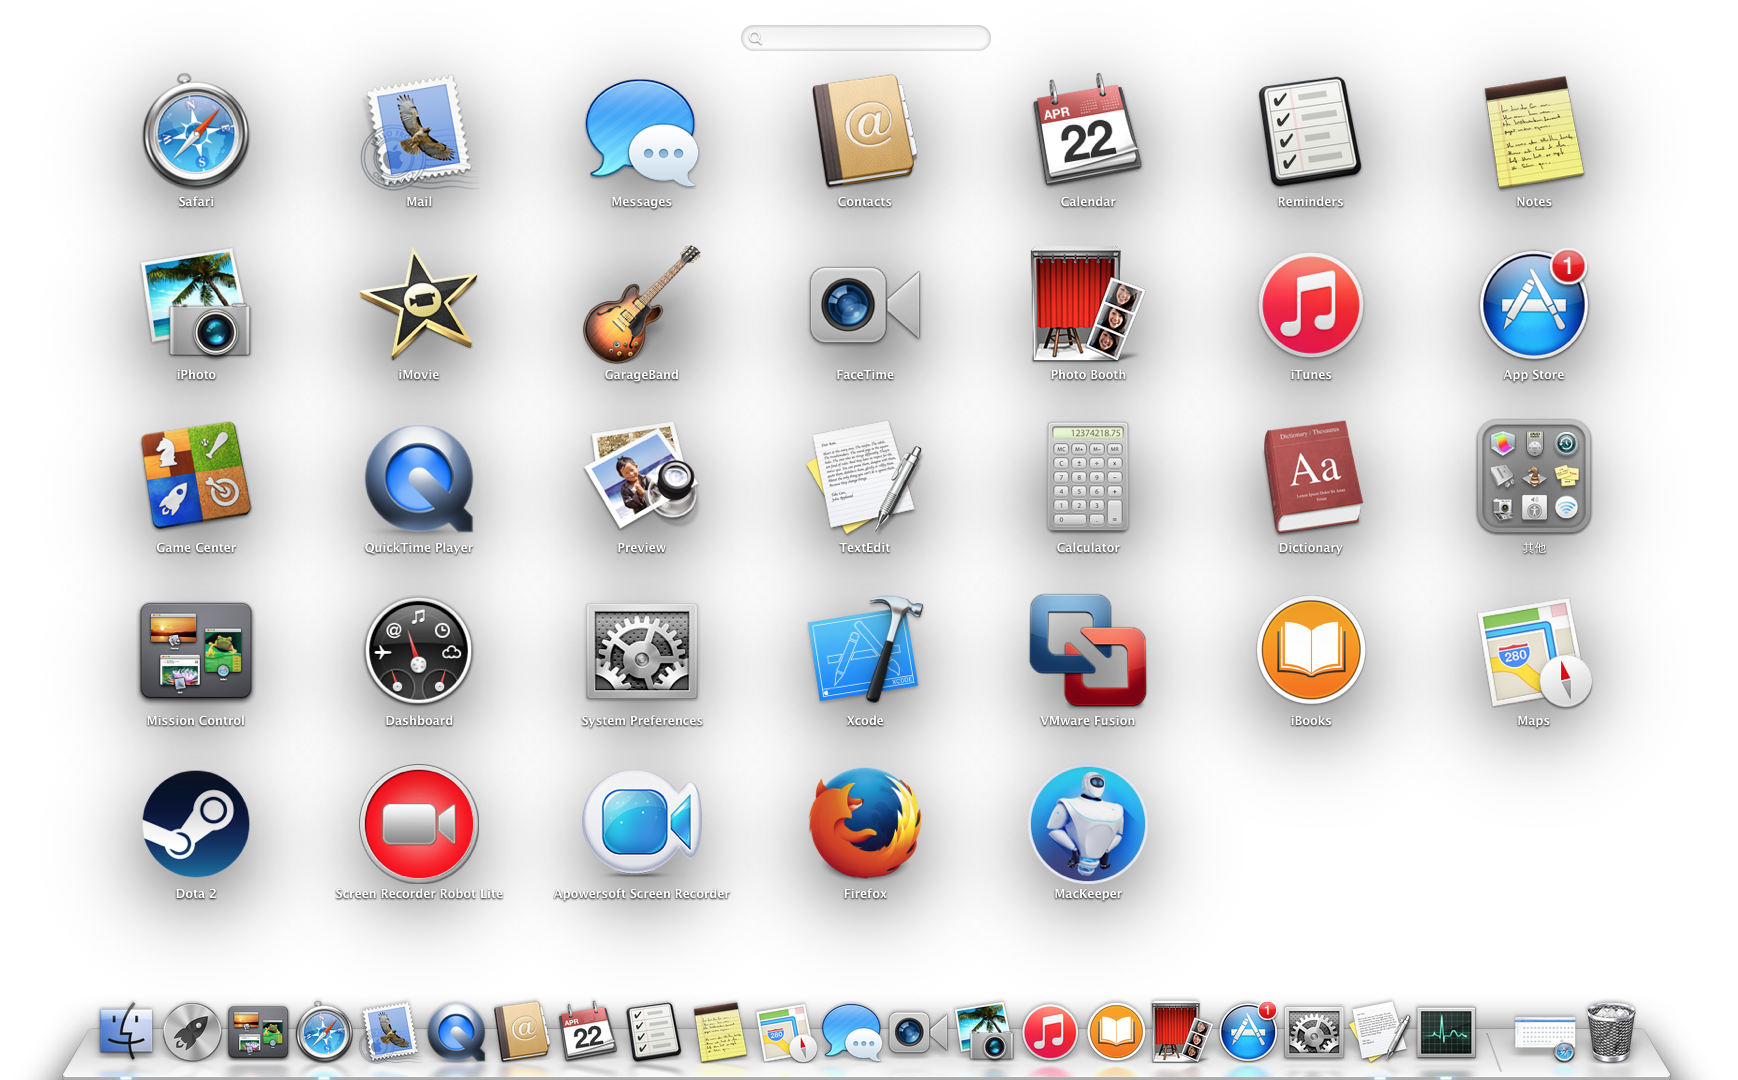Click the Launchpad search field
The image size is (1738, 1080).
point(865,38)
